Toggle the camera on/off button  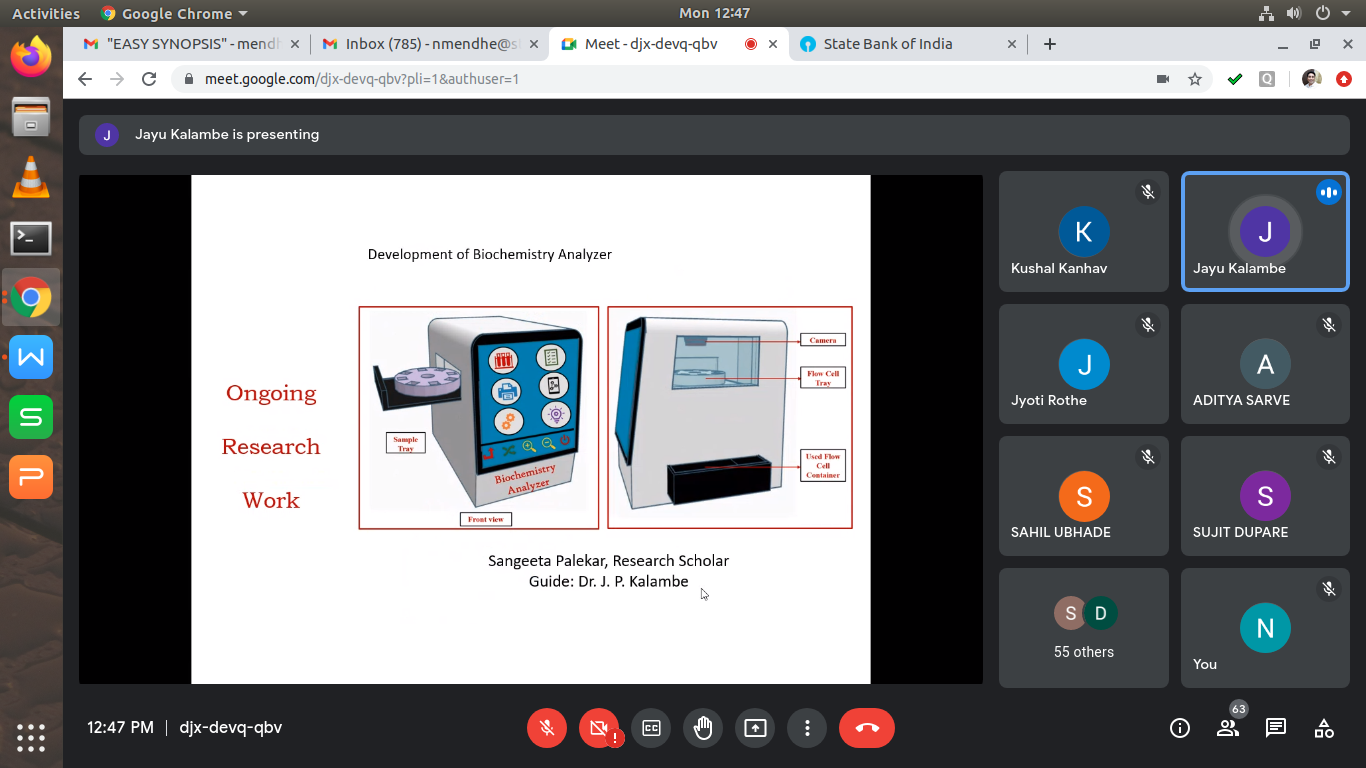(x=599, y=728)
